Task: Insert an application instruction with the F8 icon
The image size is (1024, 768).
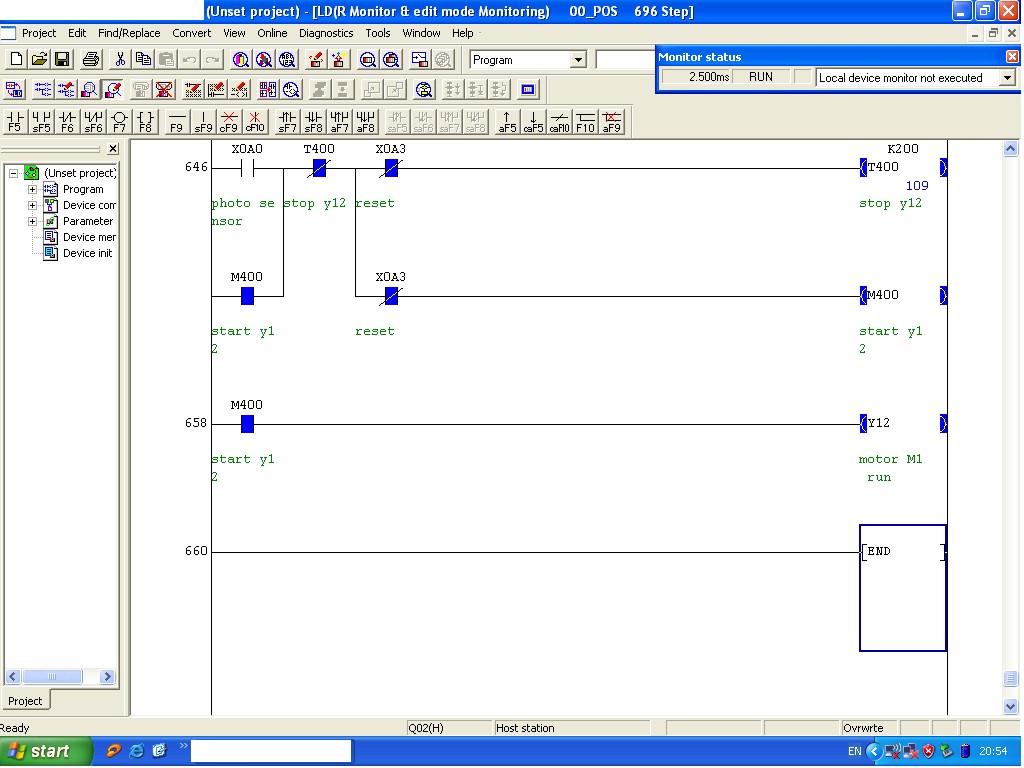Action: pos(145,121)
